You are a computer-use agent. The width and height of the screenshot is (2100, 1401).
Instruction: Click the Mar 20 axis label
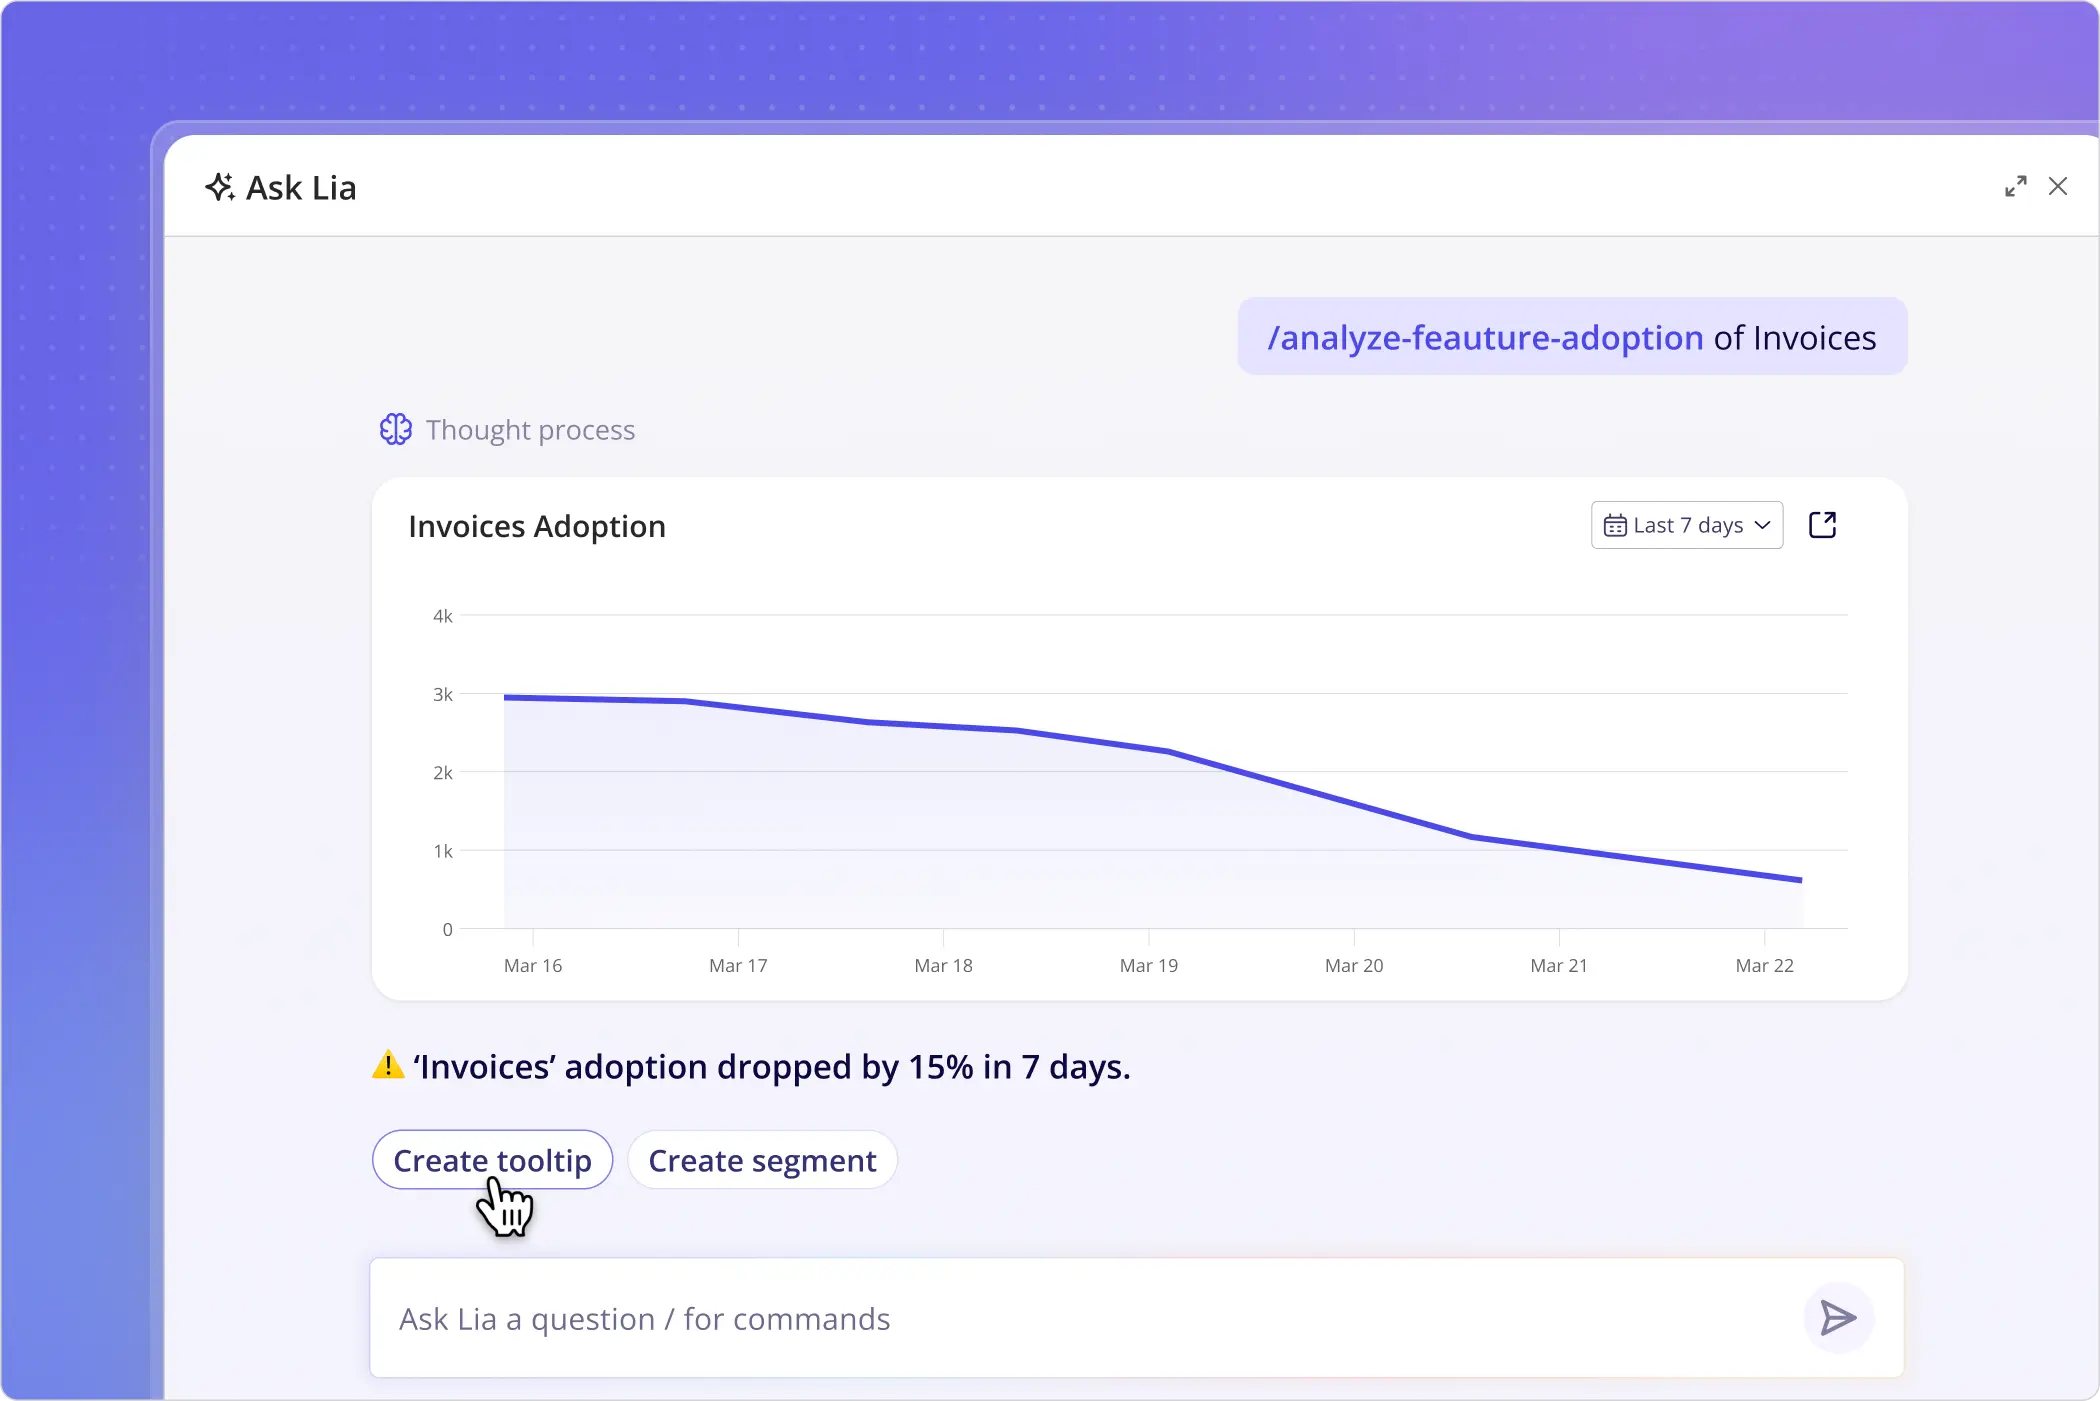(1354, 965)
